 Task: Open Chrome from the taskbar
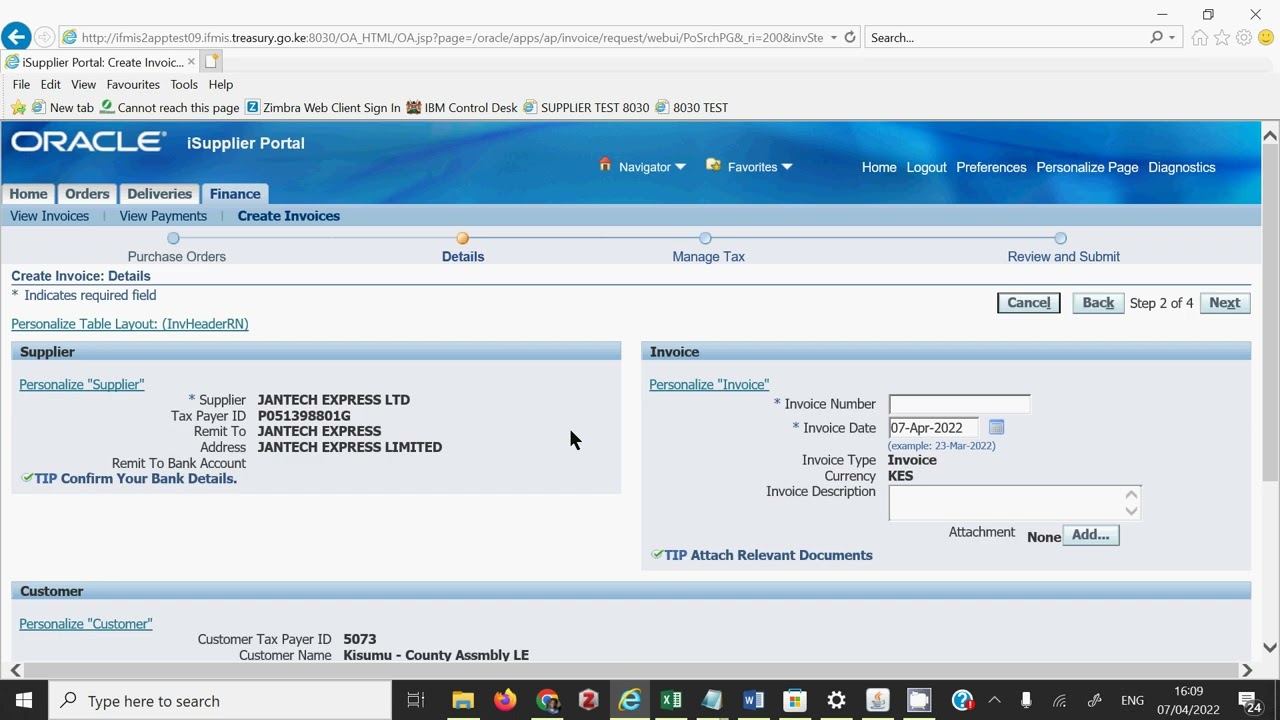tap(547, 701)
